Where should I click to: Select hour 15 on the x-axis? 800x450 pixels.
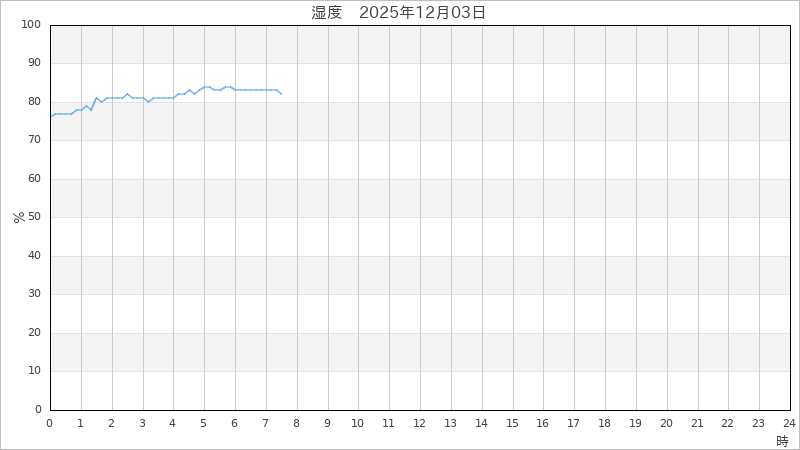point(512,423)
